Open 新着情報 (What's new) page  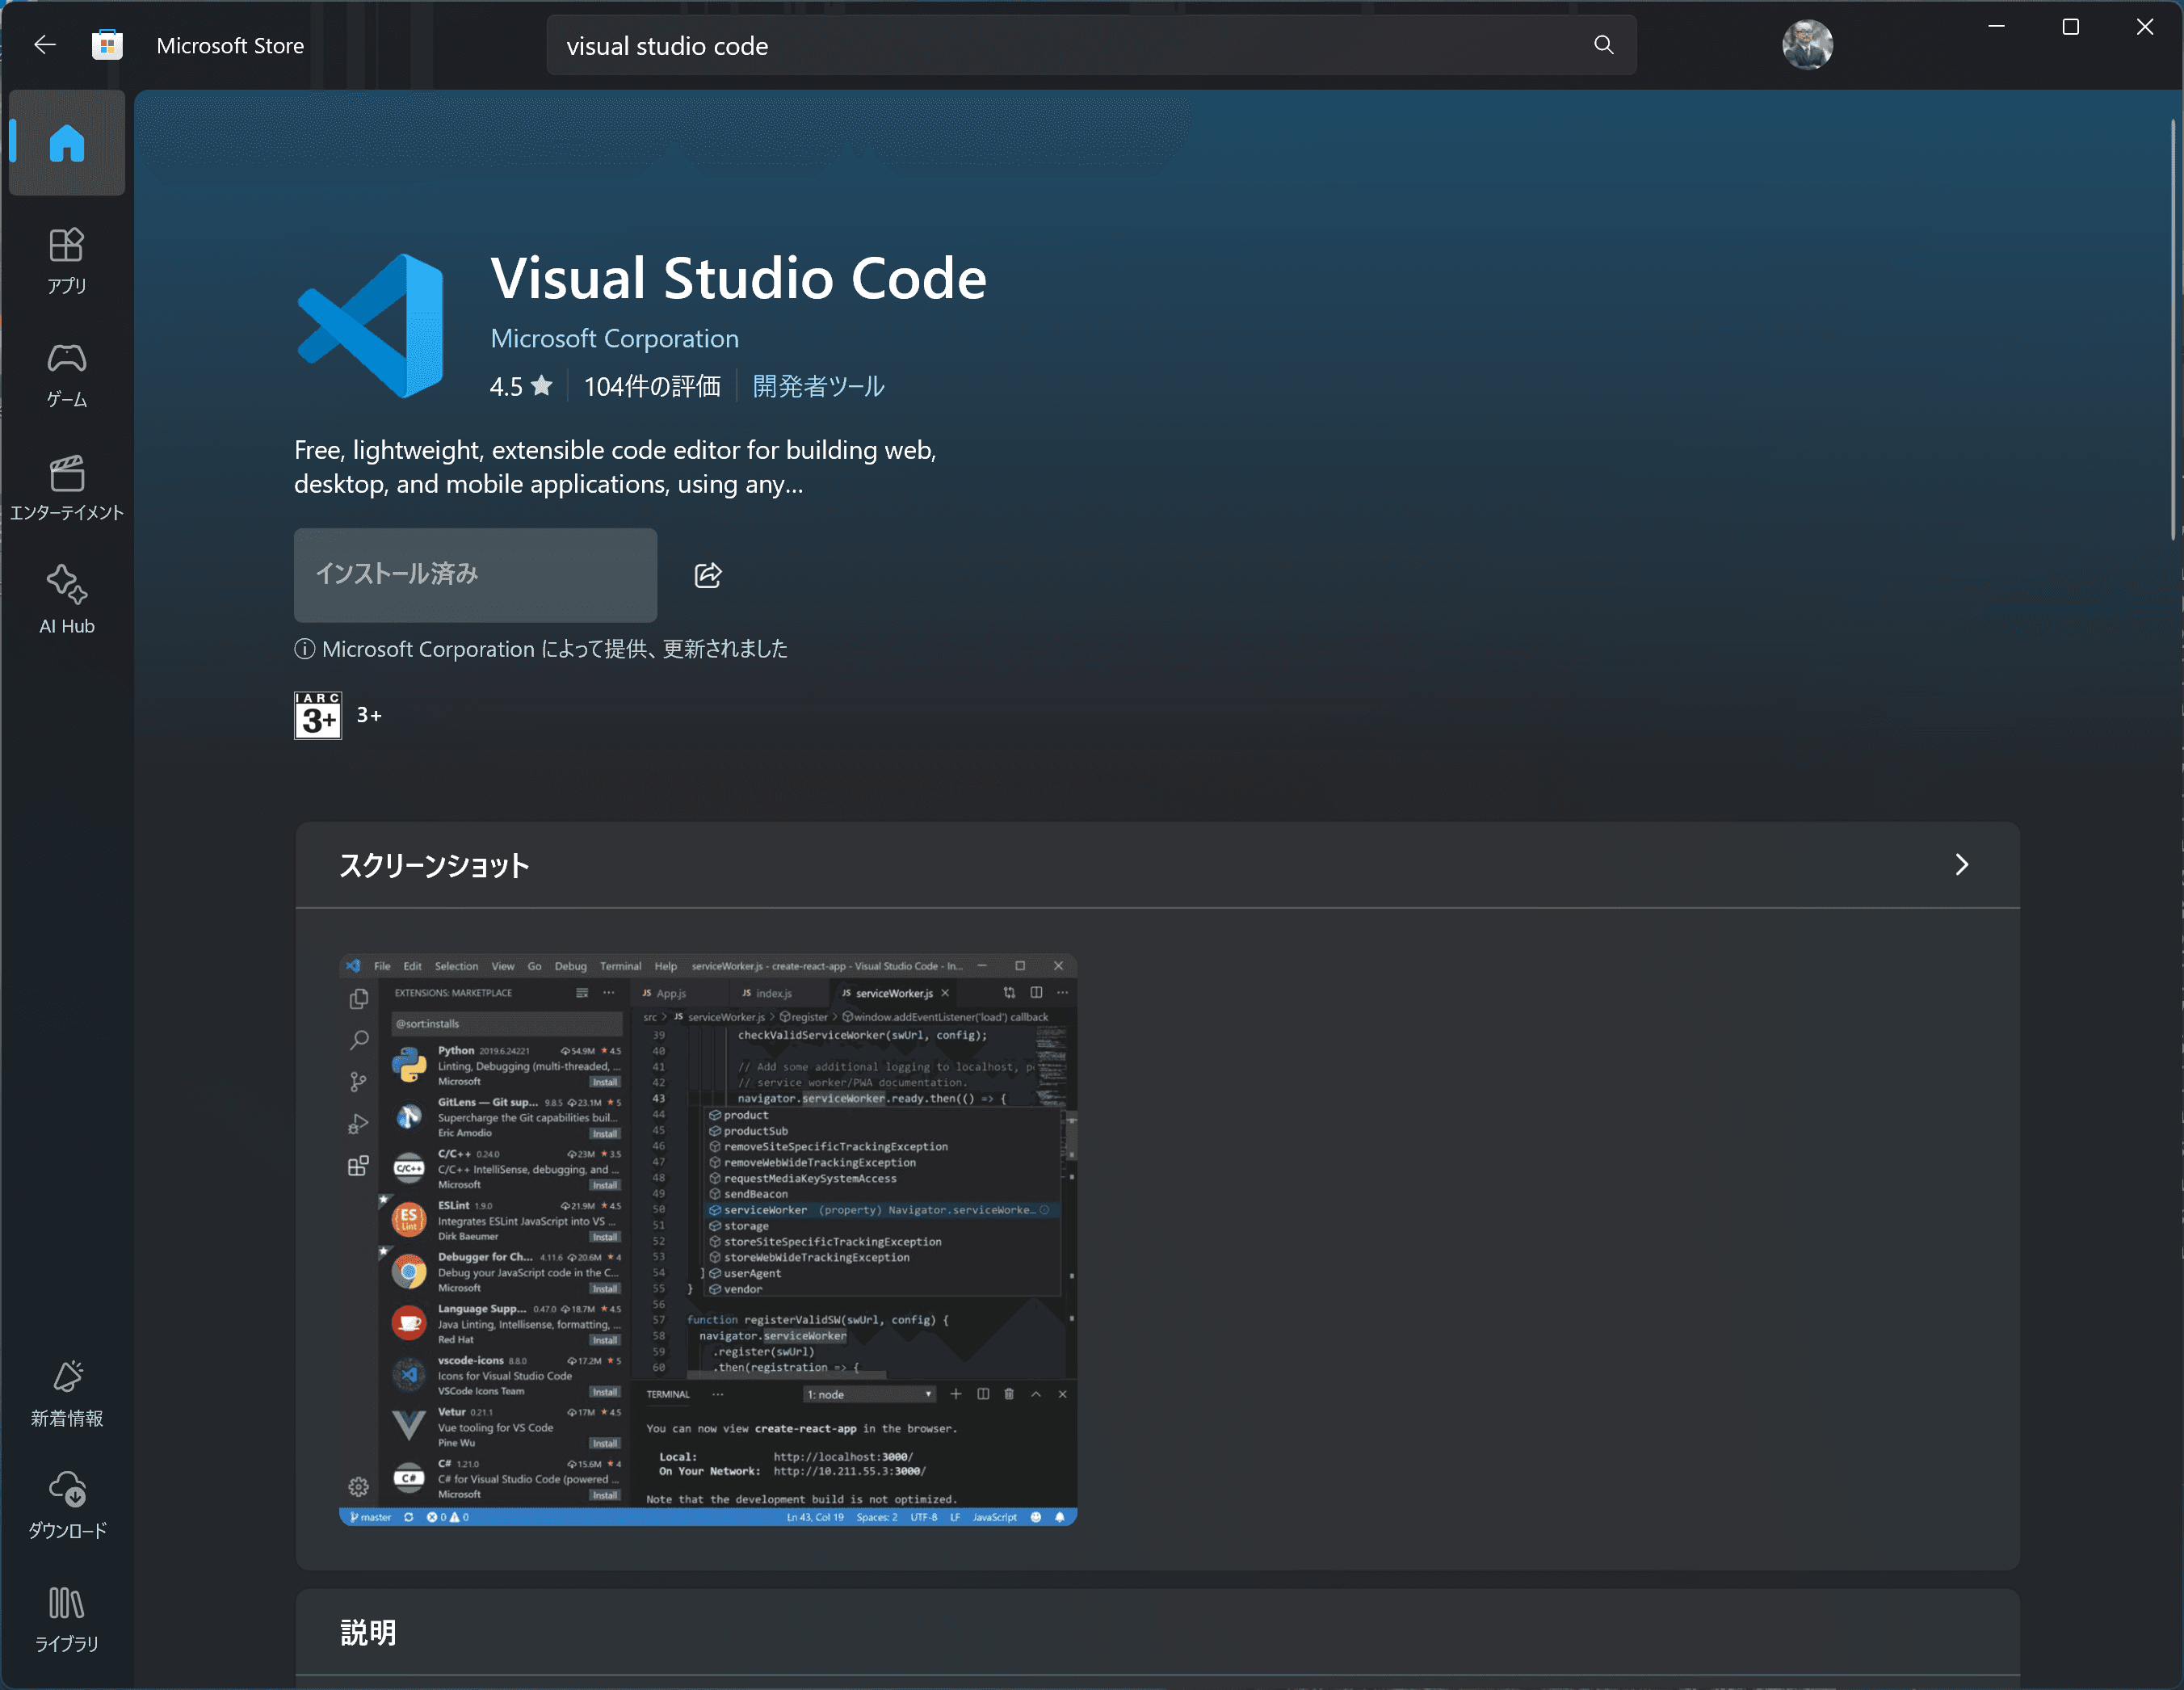(x=67, y=1393)
